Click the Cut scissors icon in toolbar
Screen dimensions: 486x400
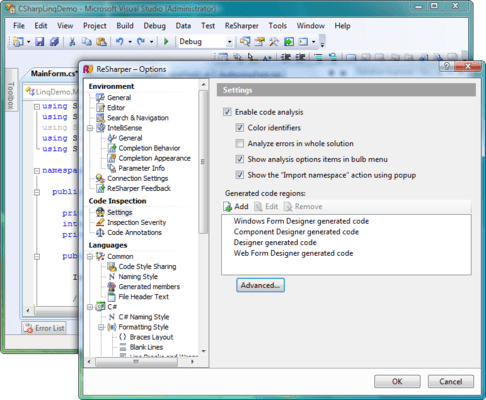pyautogui.click(x=72, y=42)
